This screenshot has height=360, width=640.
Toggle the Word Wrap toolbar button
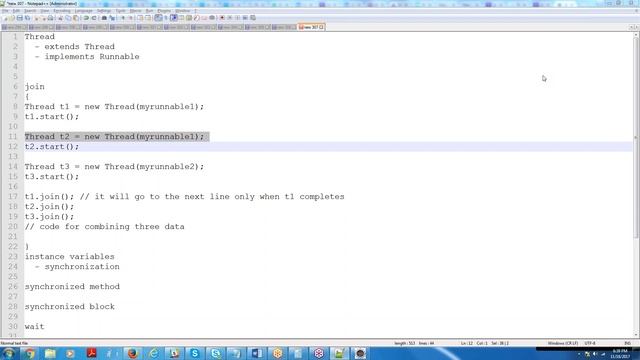[158, 18]
